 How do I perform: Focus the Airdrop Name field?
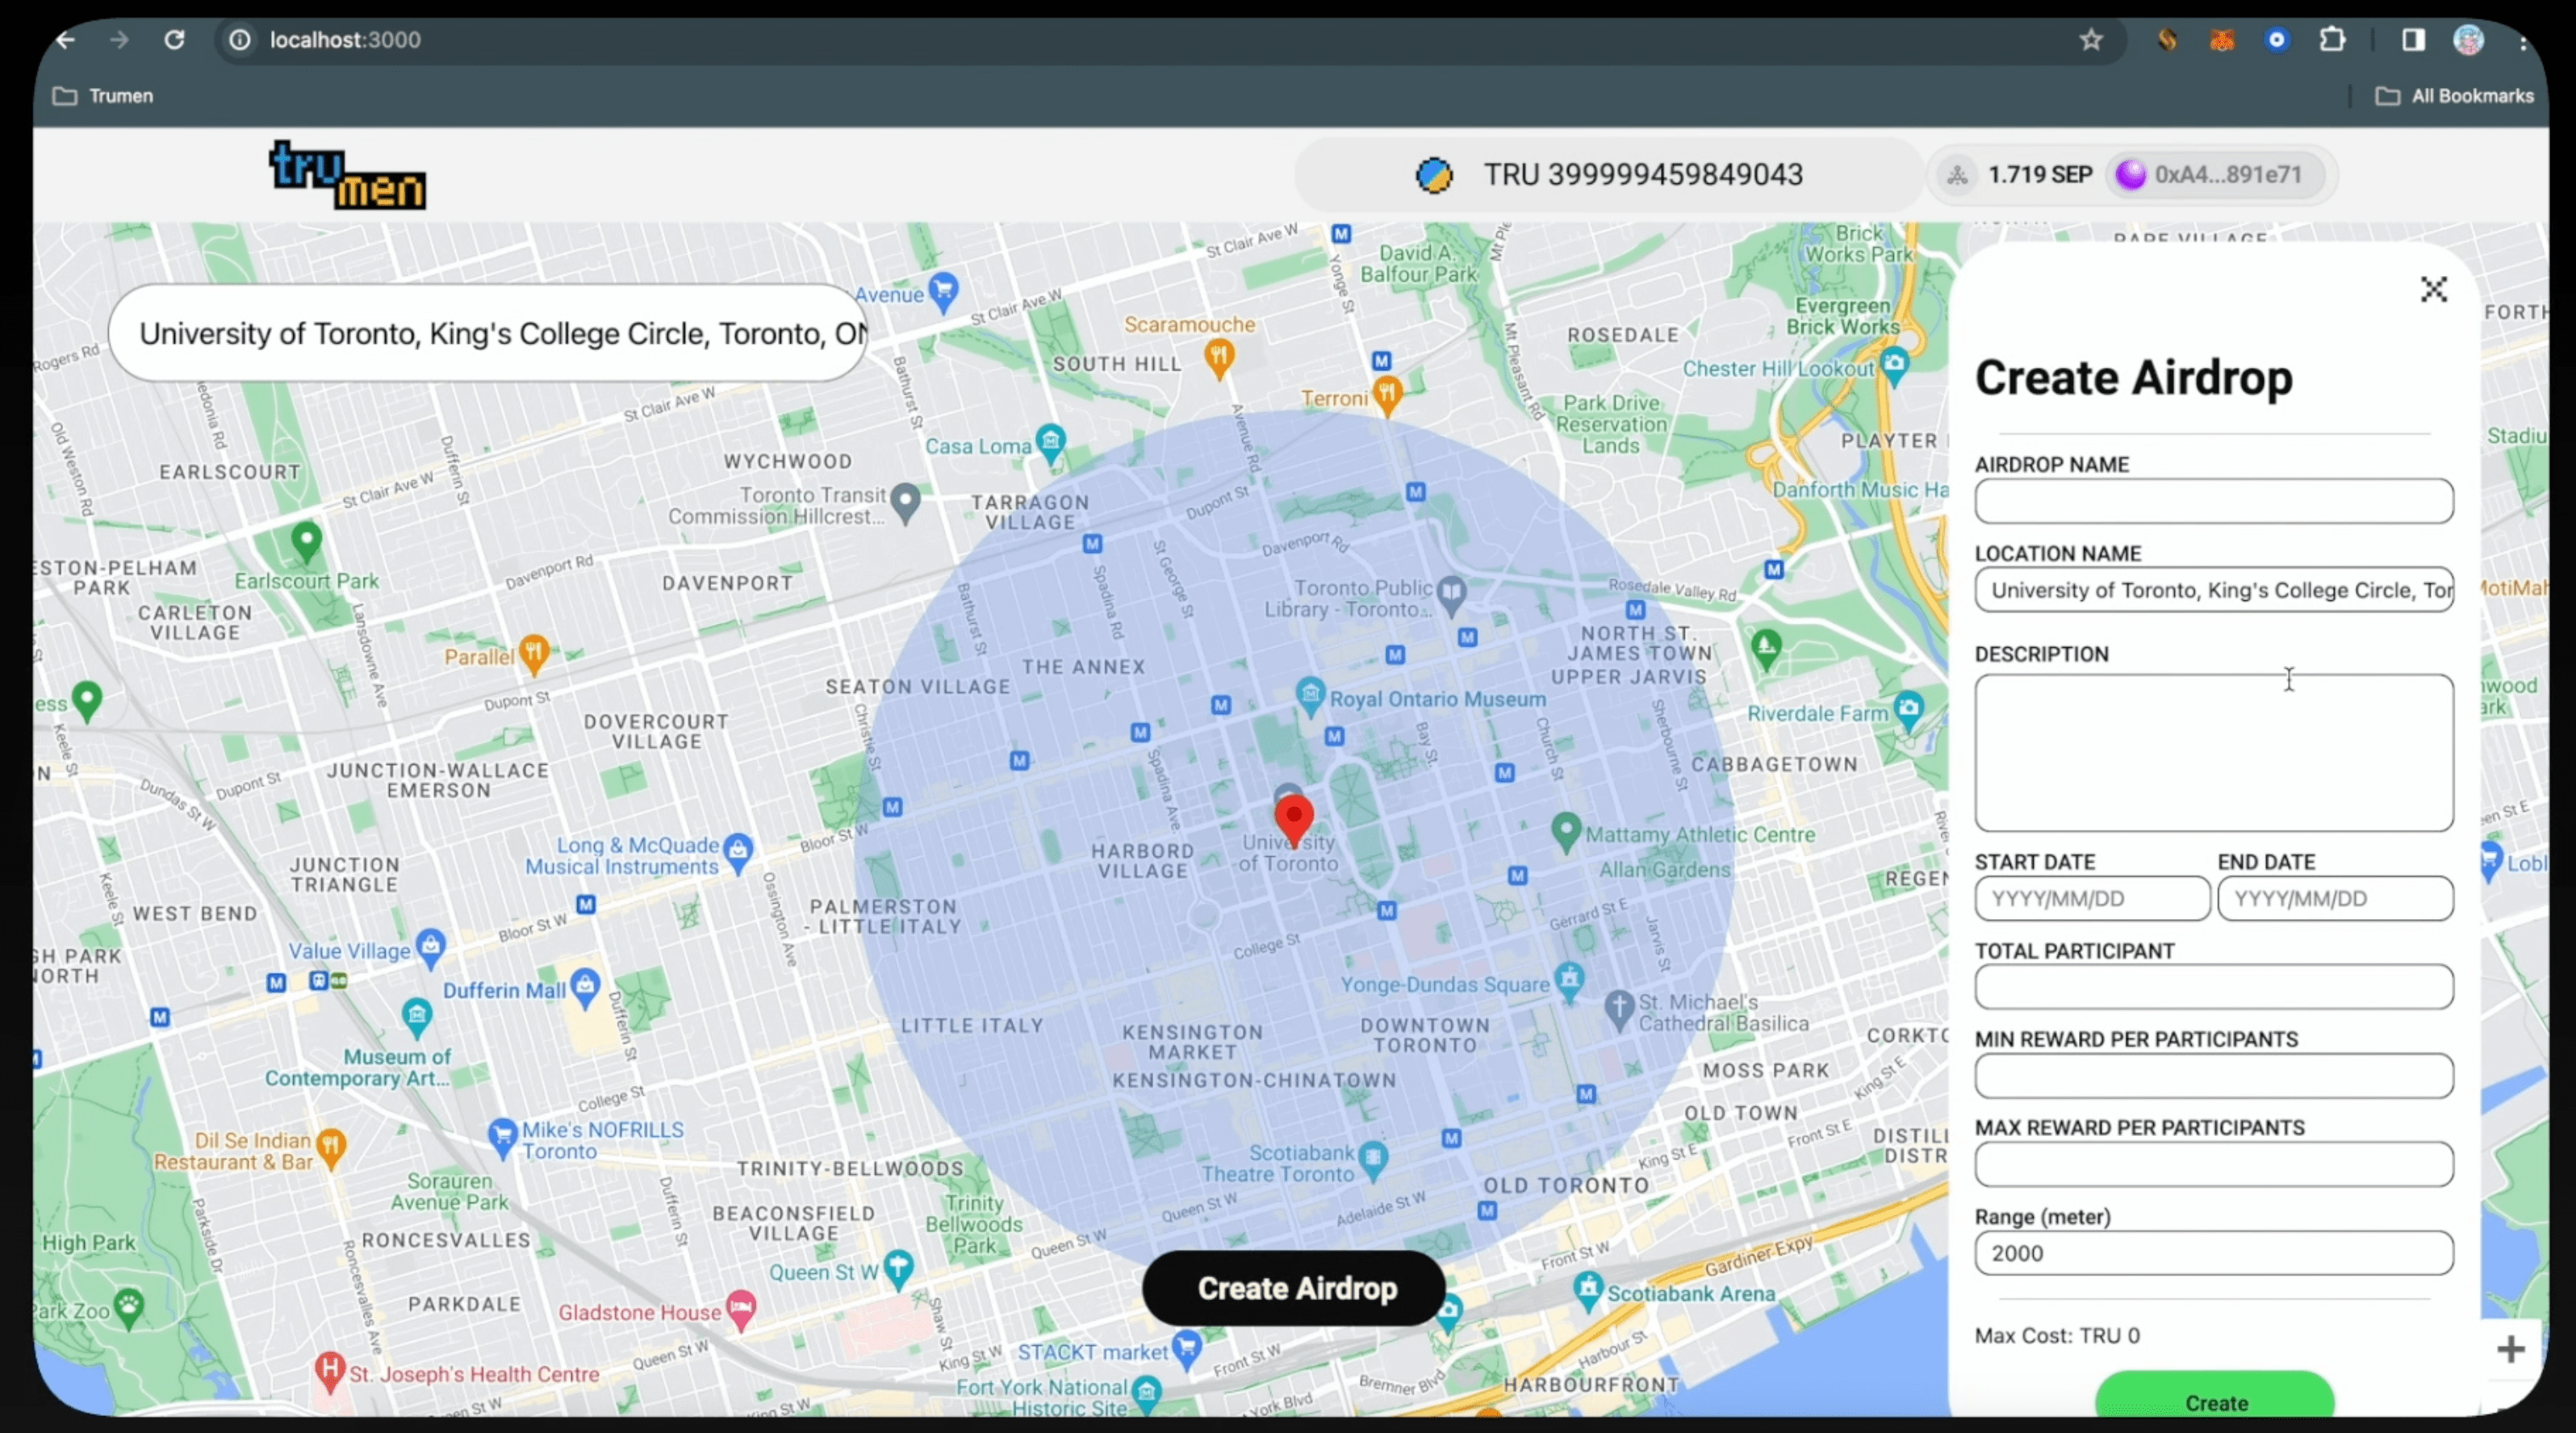coord(2213,501)
